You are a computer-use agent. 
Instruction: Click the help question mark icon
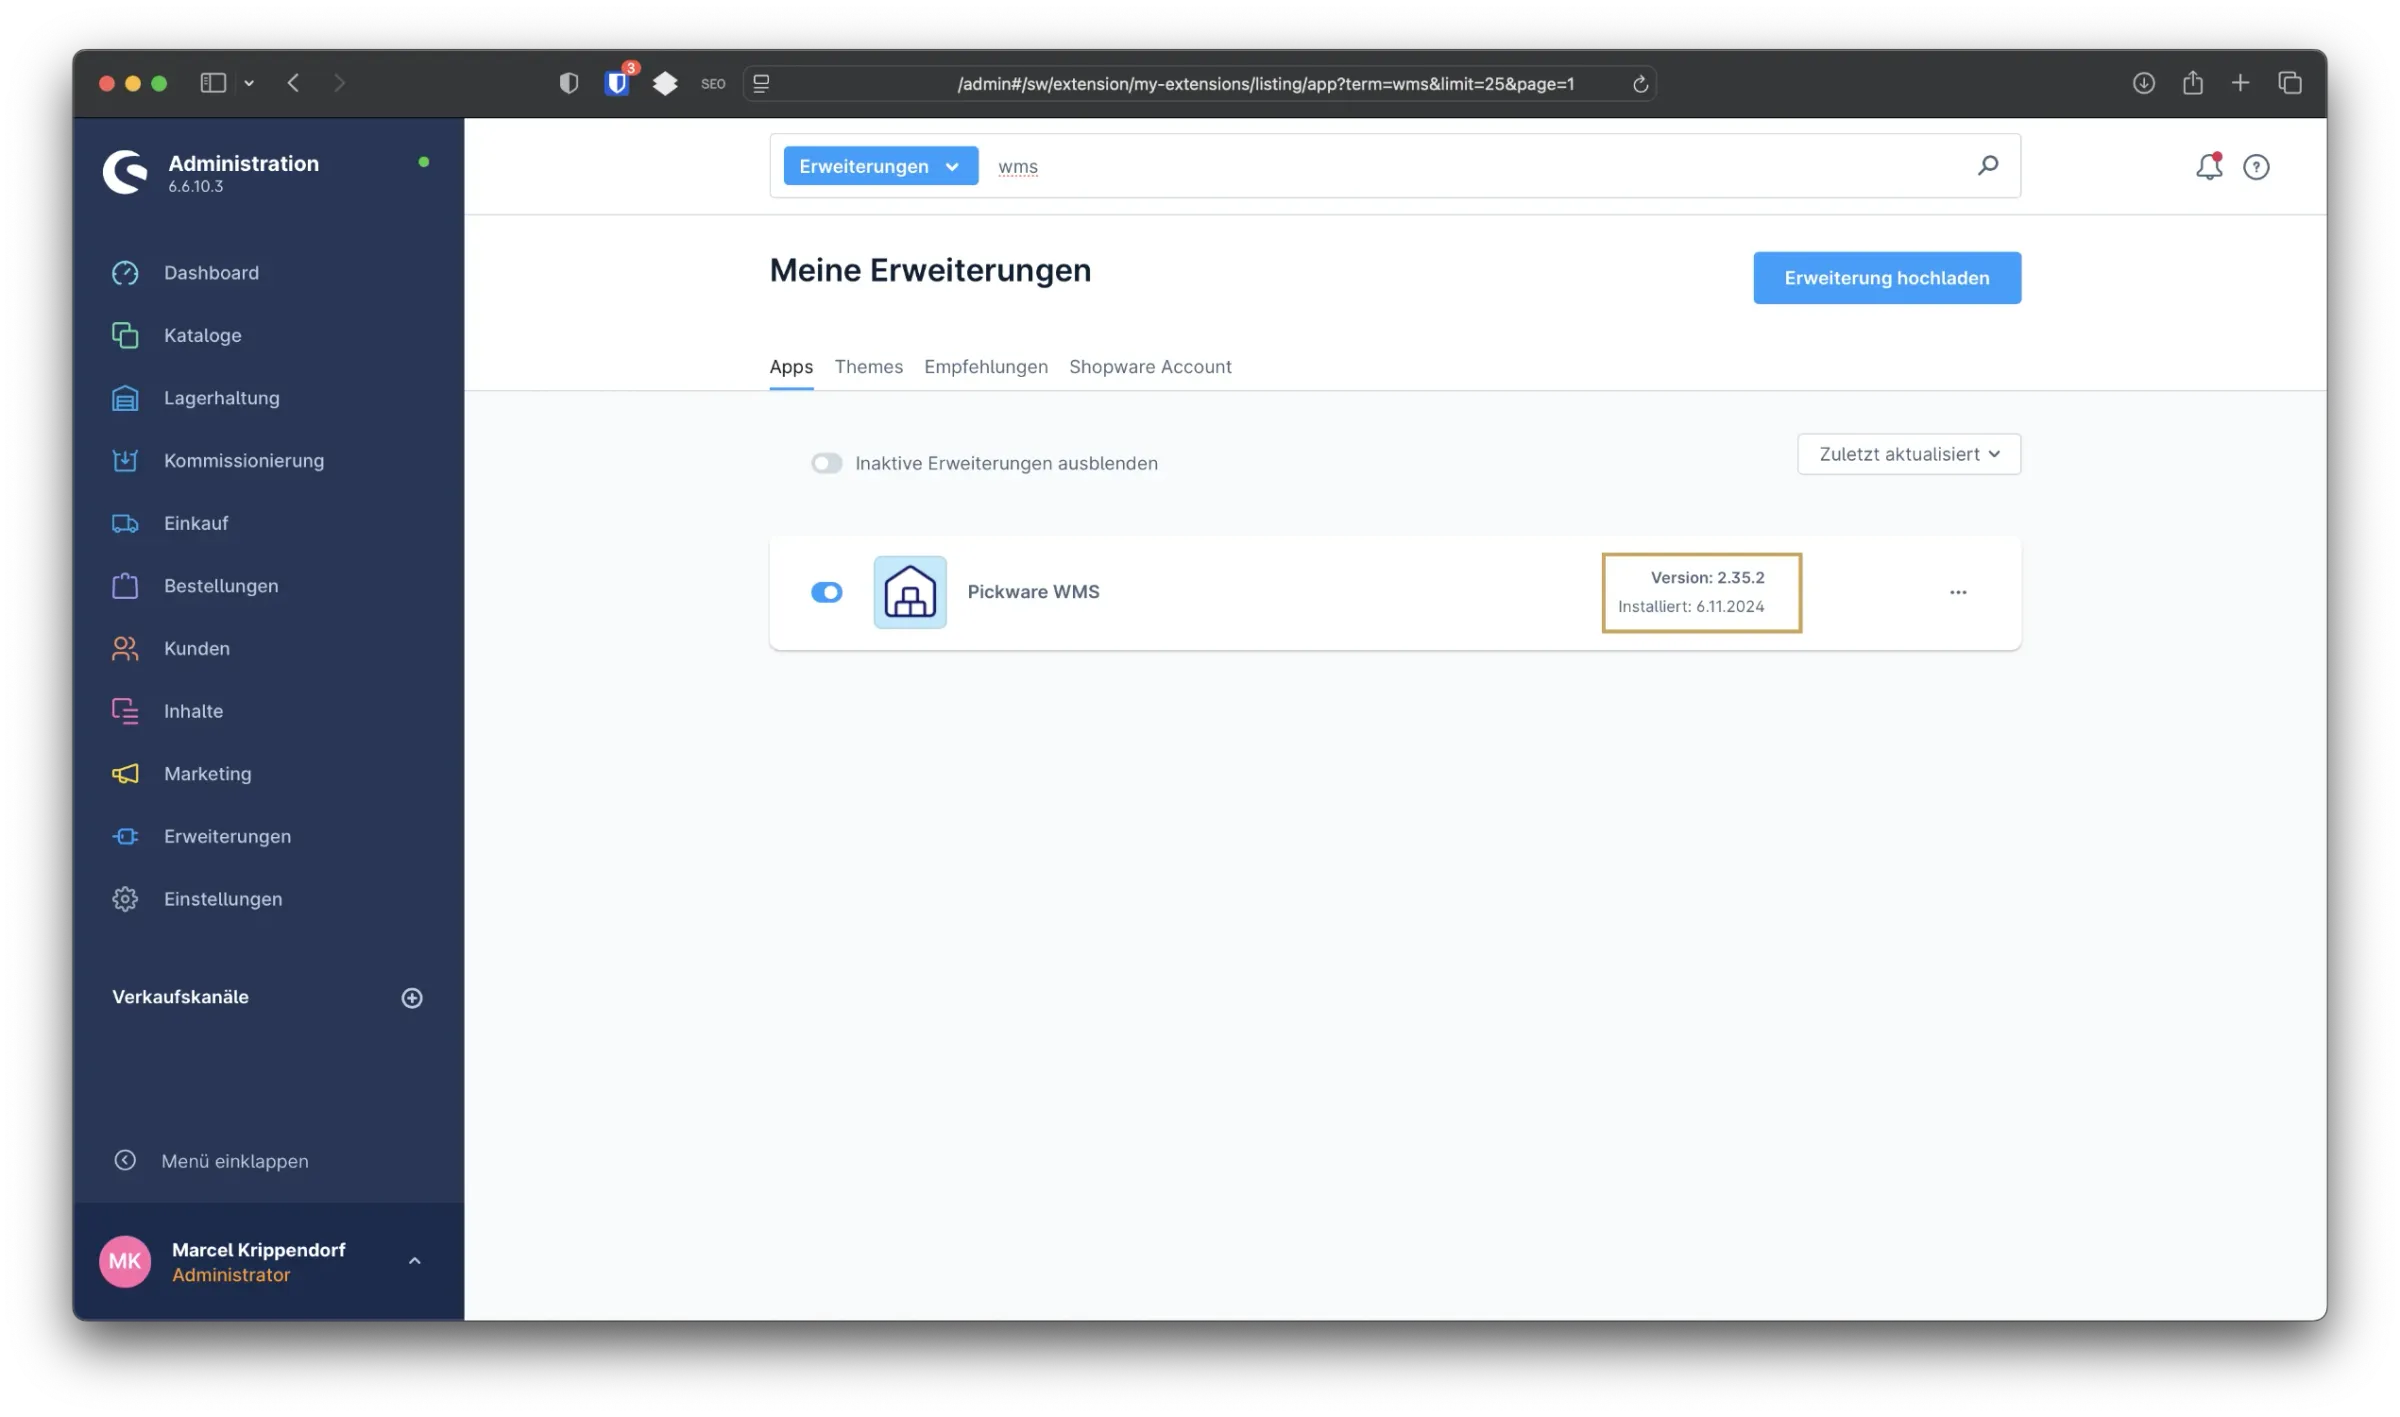click(2257, 167)
